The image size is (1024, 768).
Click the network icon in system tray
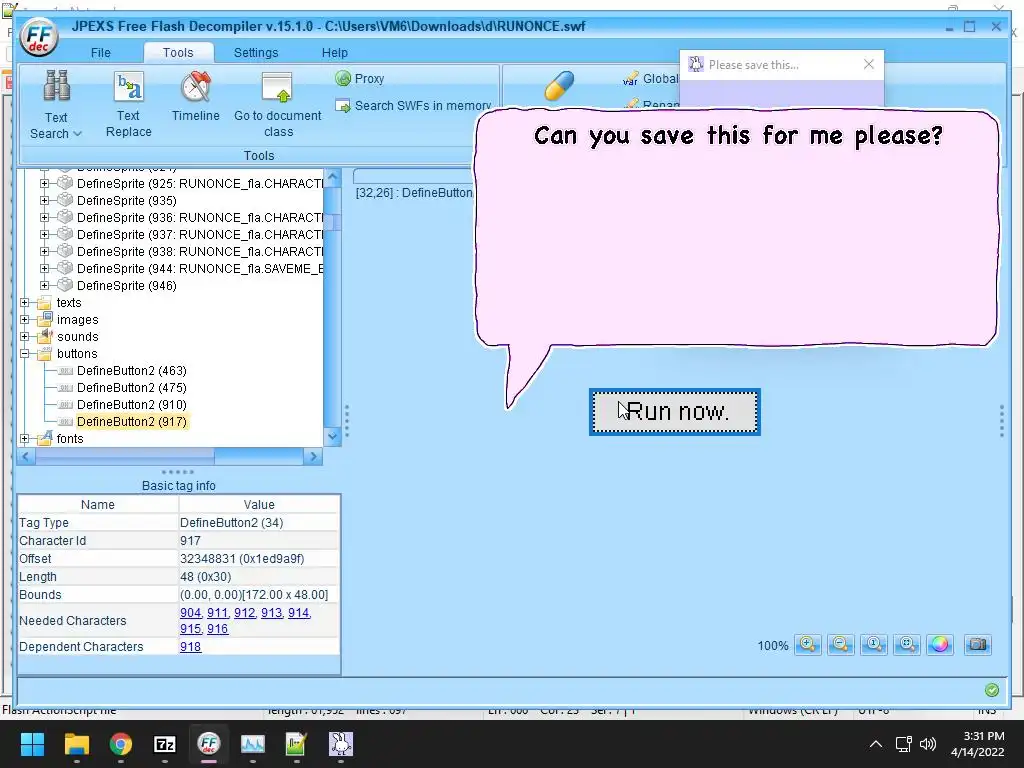903,744
